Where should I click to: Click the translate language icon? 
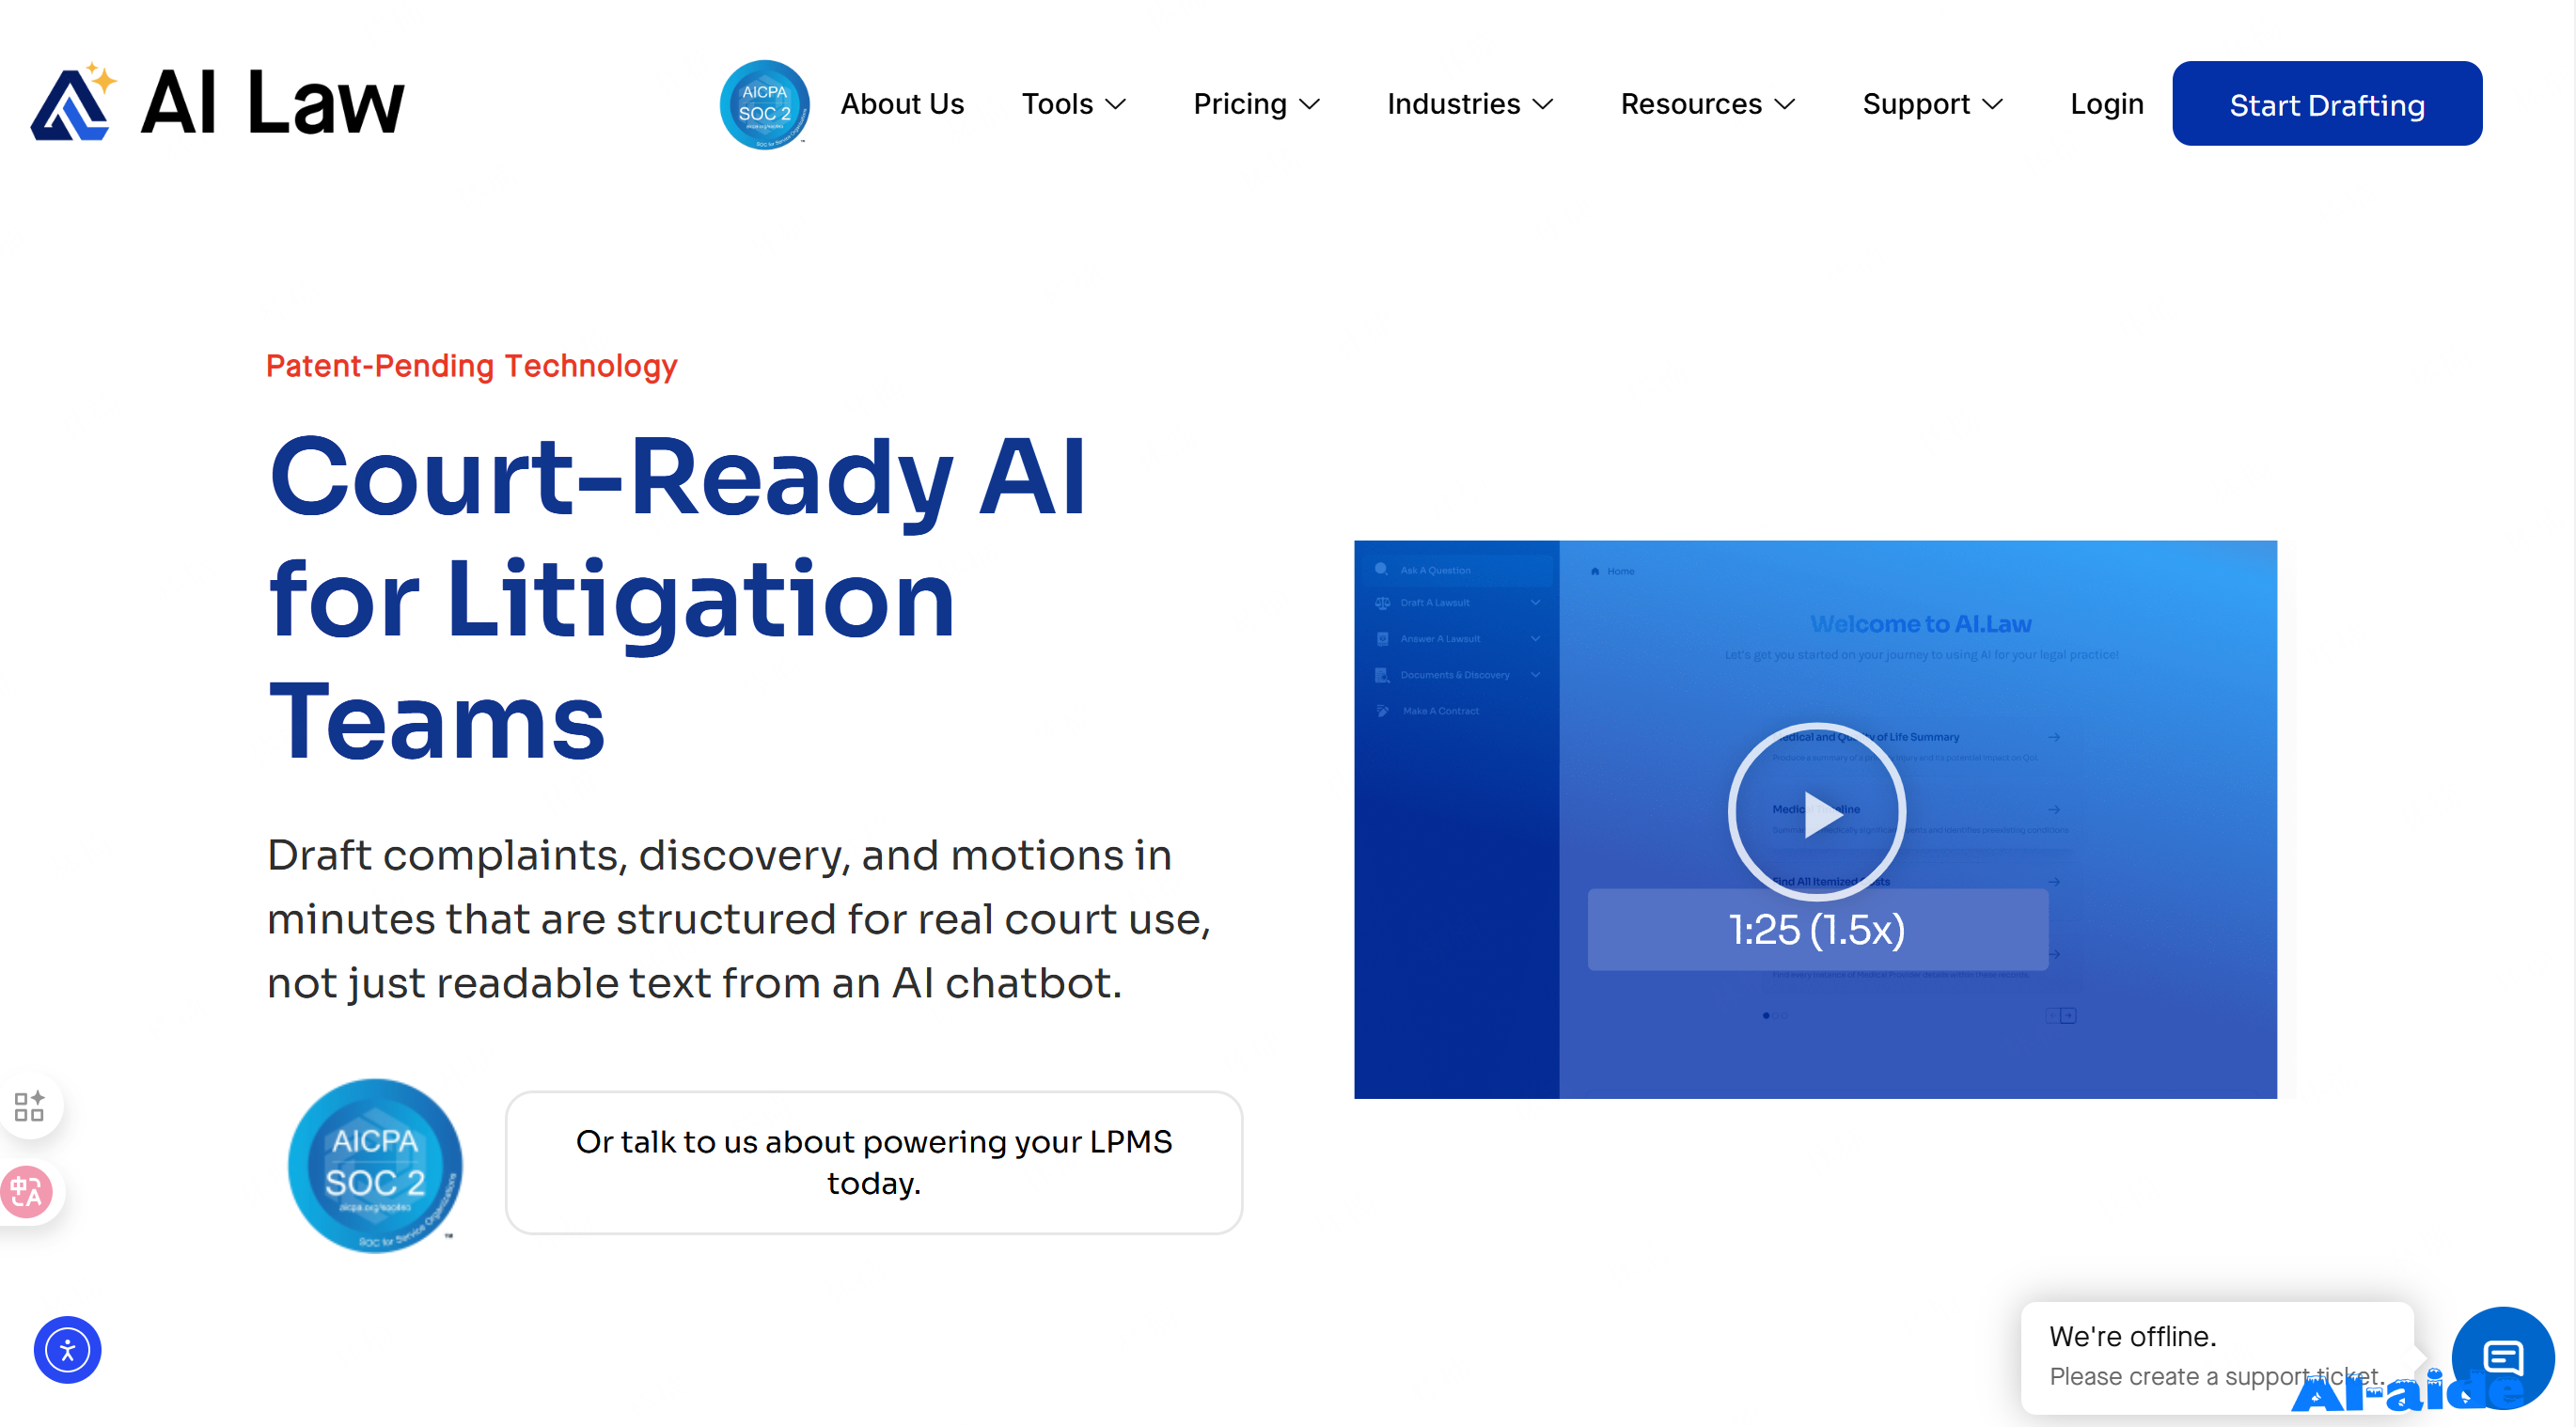27,1192
